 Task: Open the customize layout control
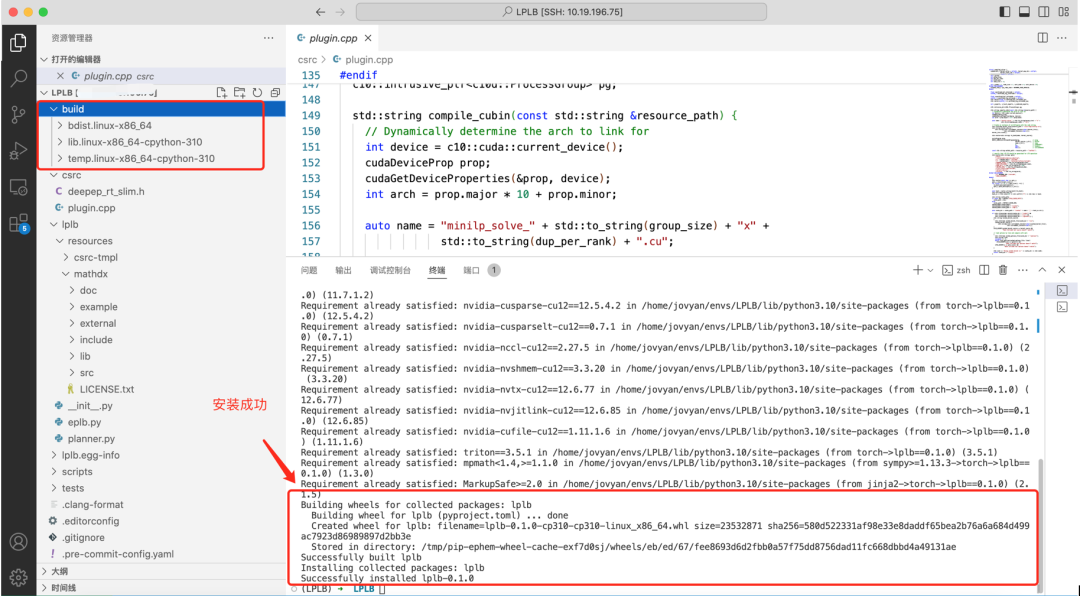(x=1063, y=12)
